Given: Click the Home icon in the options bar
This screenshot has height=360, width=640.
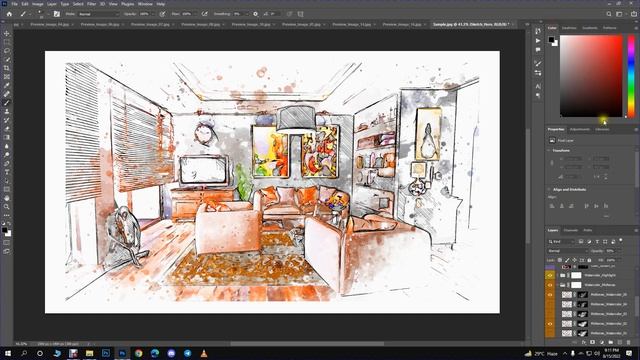Looking at the screenshot, I should point(9,14).
